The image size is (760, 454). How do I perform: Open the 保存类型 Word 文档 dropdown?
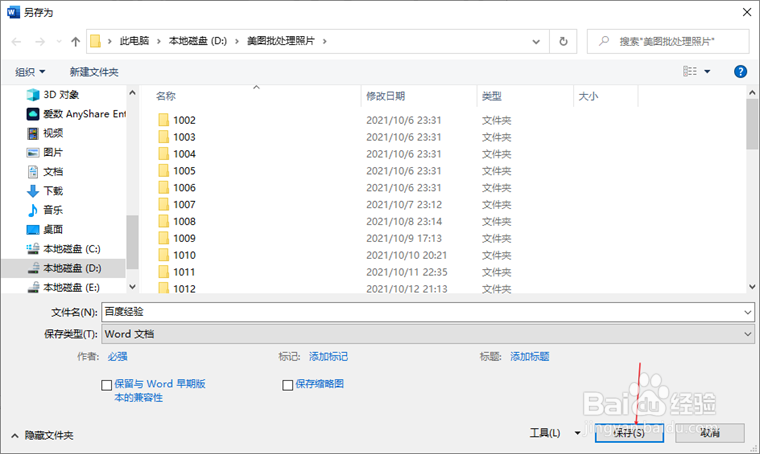coord(428,334)
